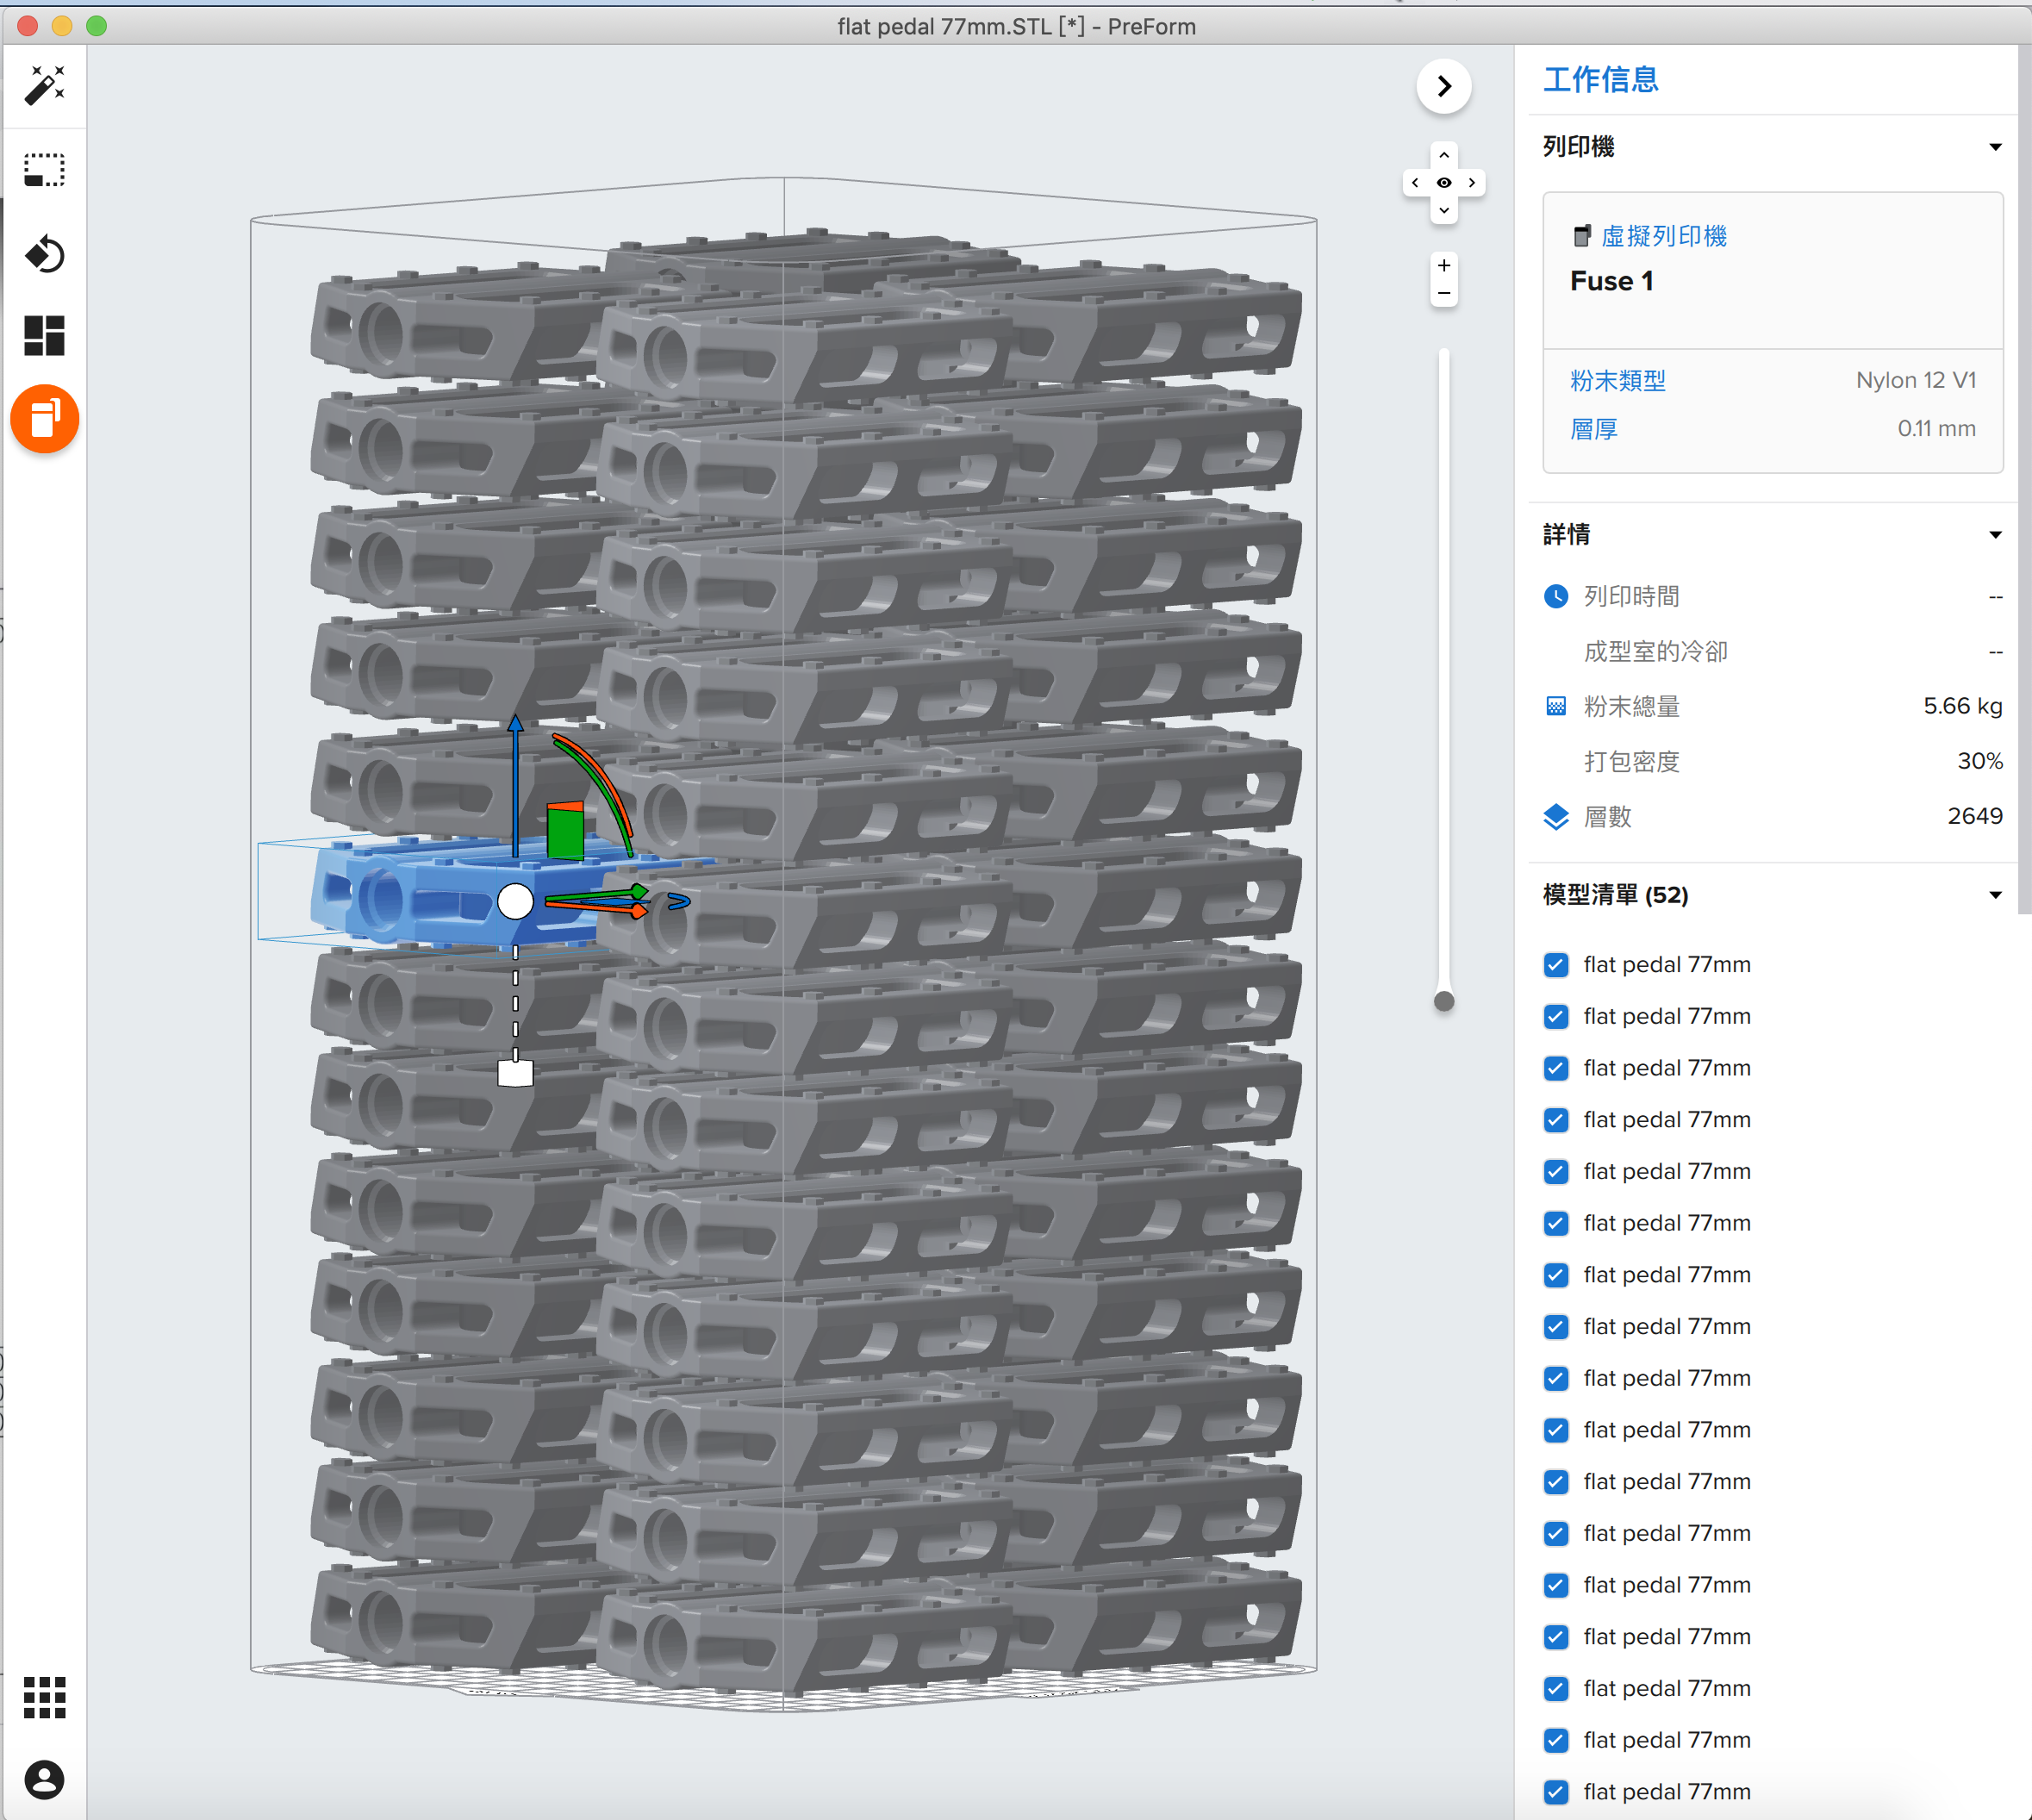
Task: Rotate view left with left arrow
Action: pos(1415,183)
